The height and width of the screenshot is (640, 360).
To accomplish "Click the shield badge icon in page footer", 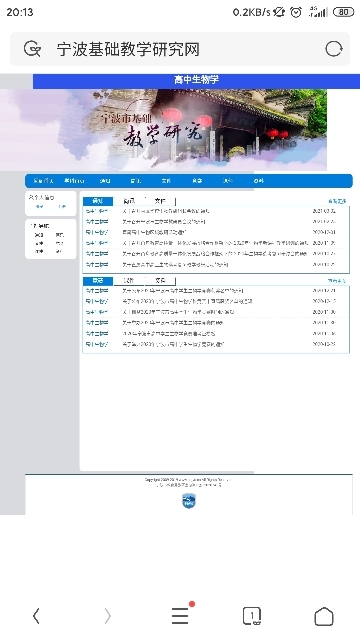I will point(189,501).
